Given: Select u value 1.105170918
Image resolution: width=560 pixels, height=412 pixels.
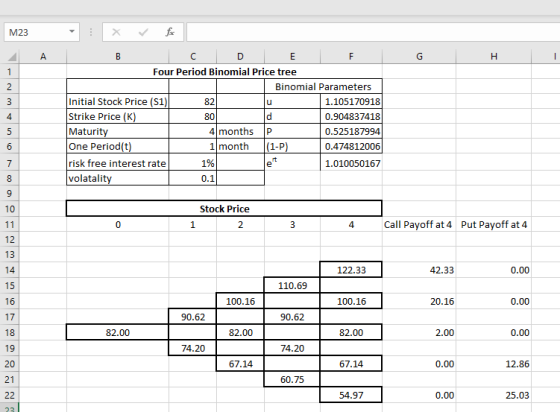Looking at the screenshot, I should pos(351,102).
